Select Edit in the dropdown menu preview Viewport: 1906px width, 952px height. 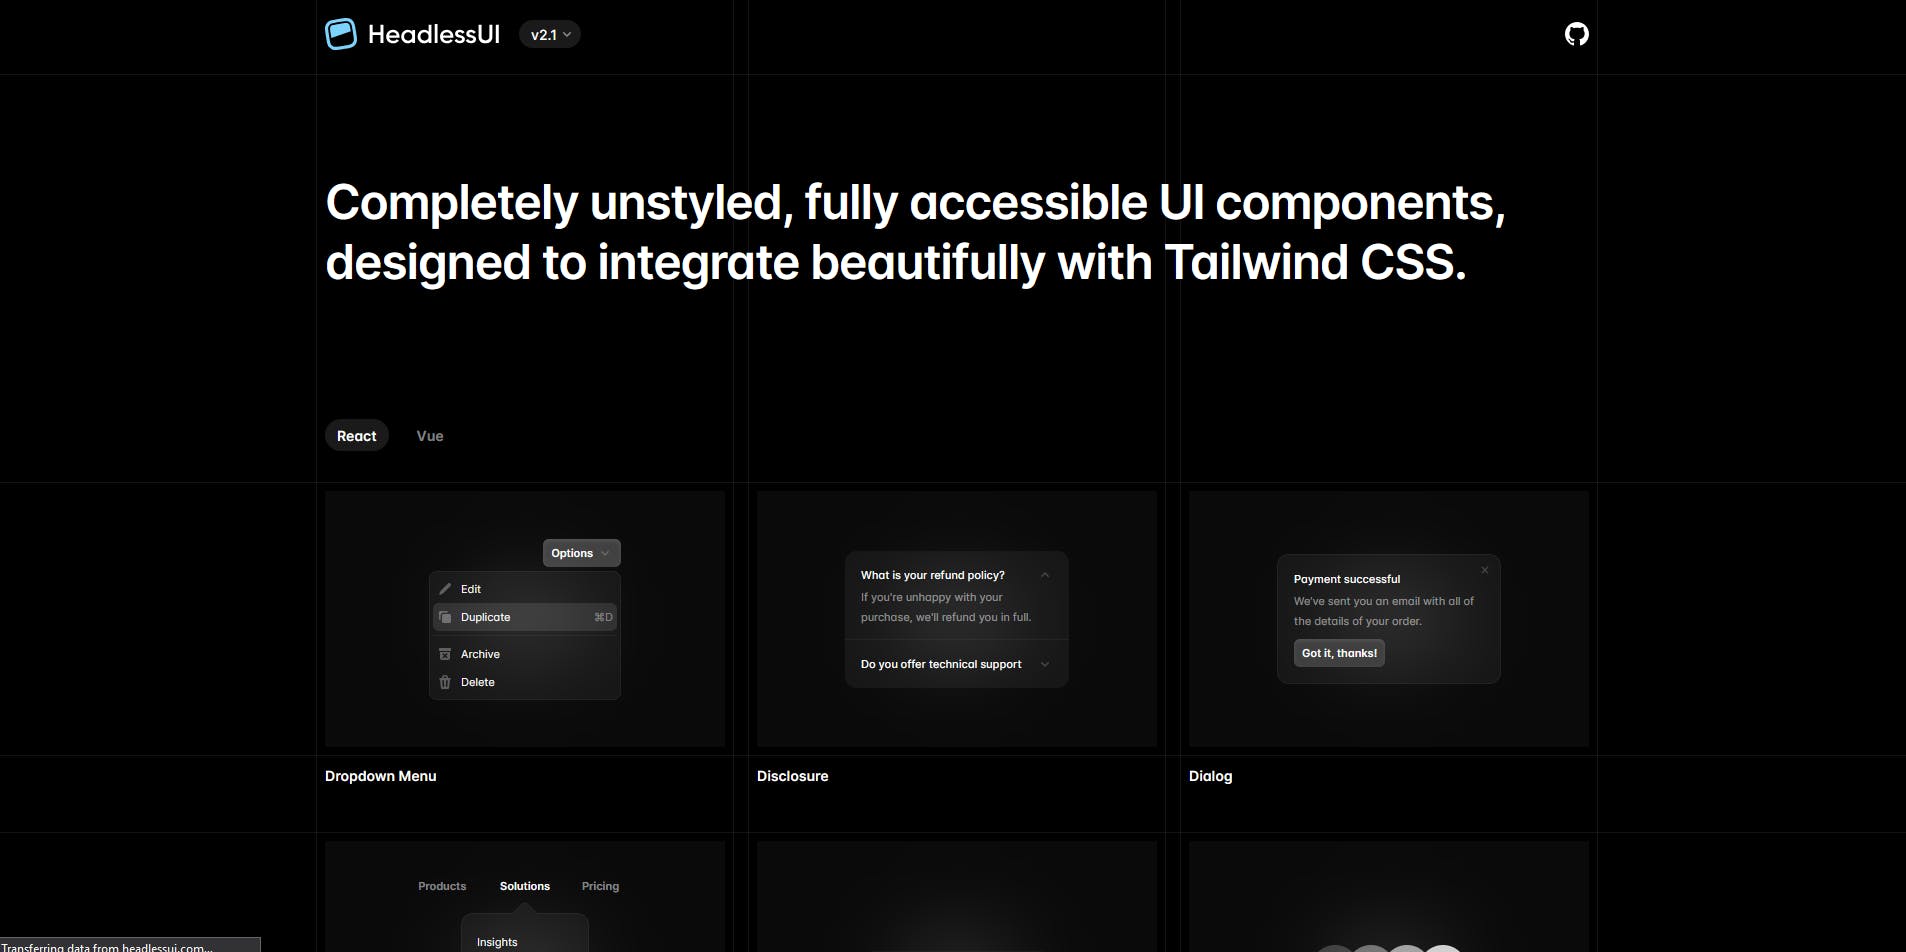pyautogui.click(x=525, y=589)
